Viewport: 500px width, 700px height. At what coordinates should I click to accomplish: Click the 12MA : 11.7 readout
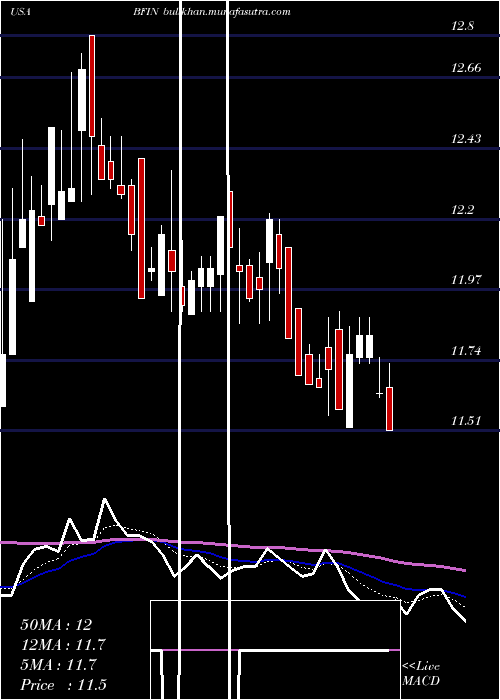(x=62, y=645)
